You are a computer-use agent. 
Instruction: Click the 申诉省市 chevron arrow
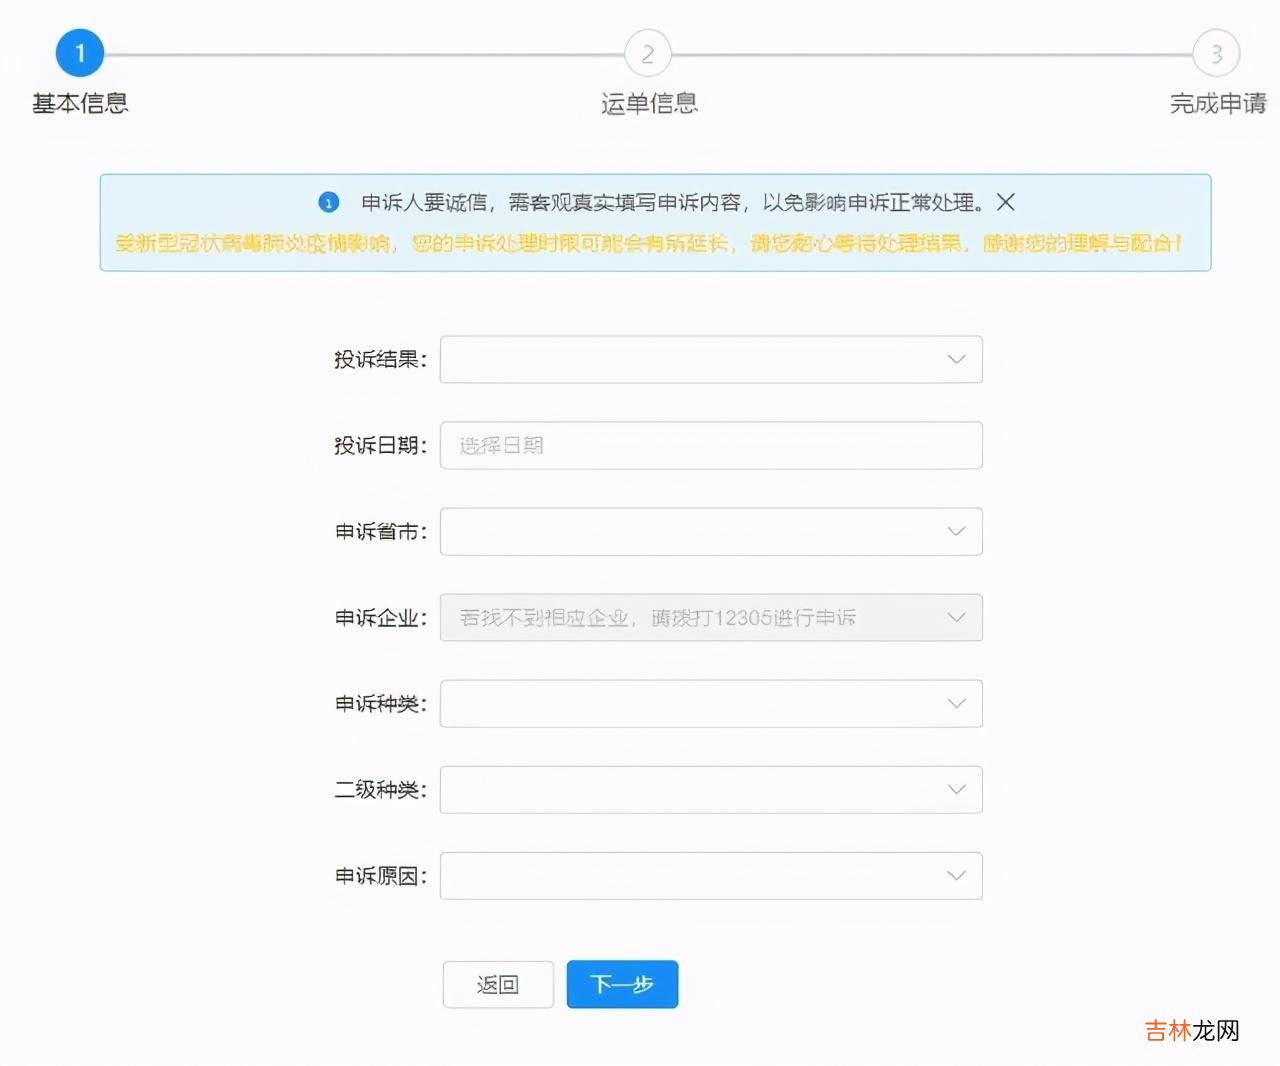pyautogui.click(x=956, y=531)
